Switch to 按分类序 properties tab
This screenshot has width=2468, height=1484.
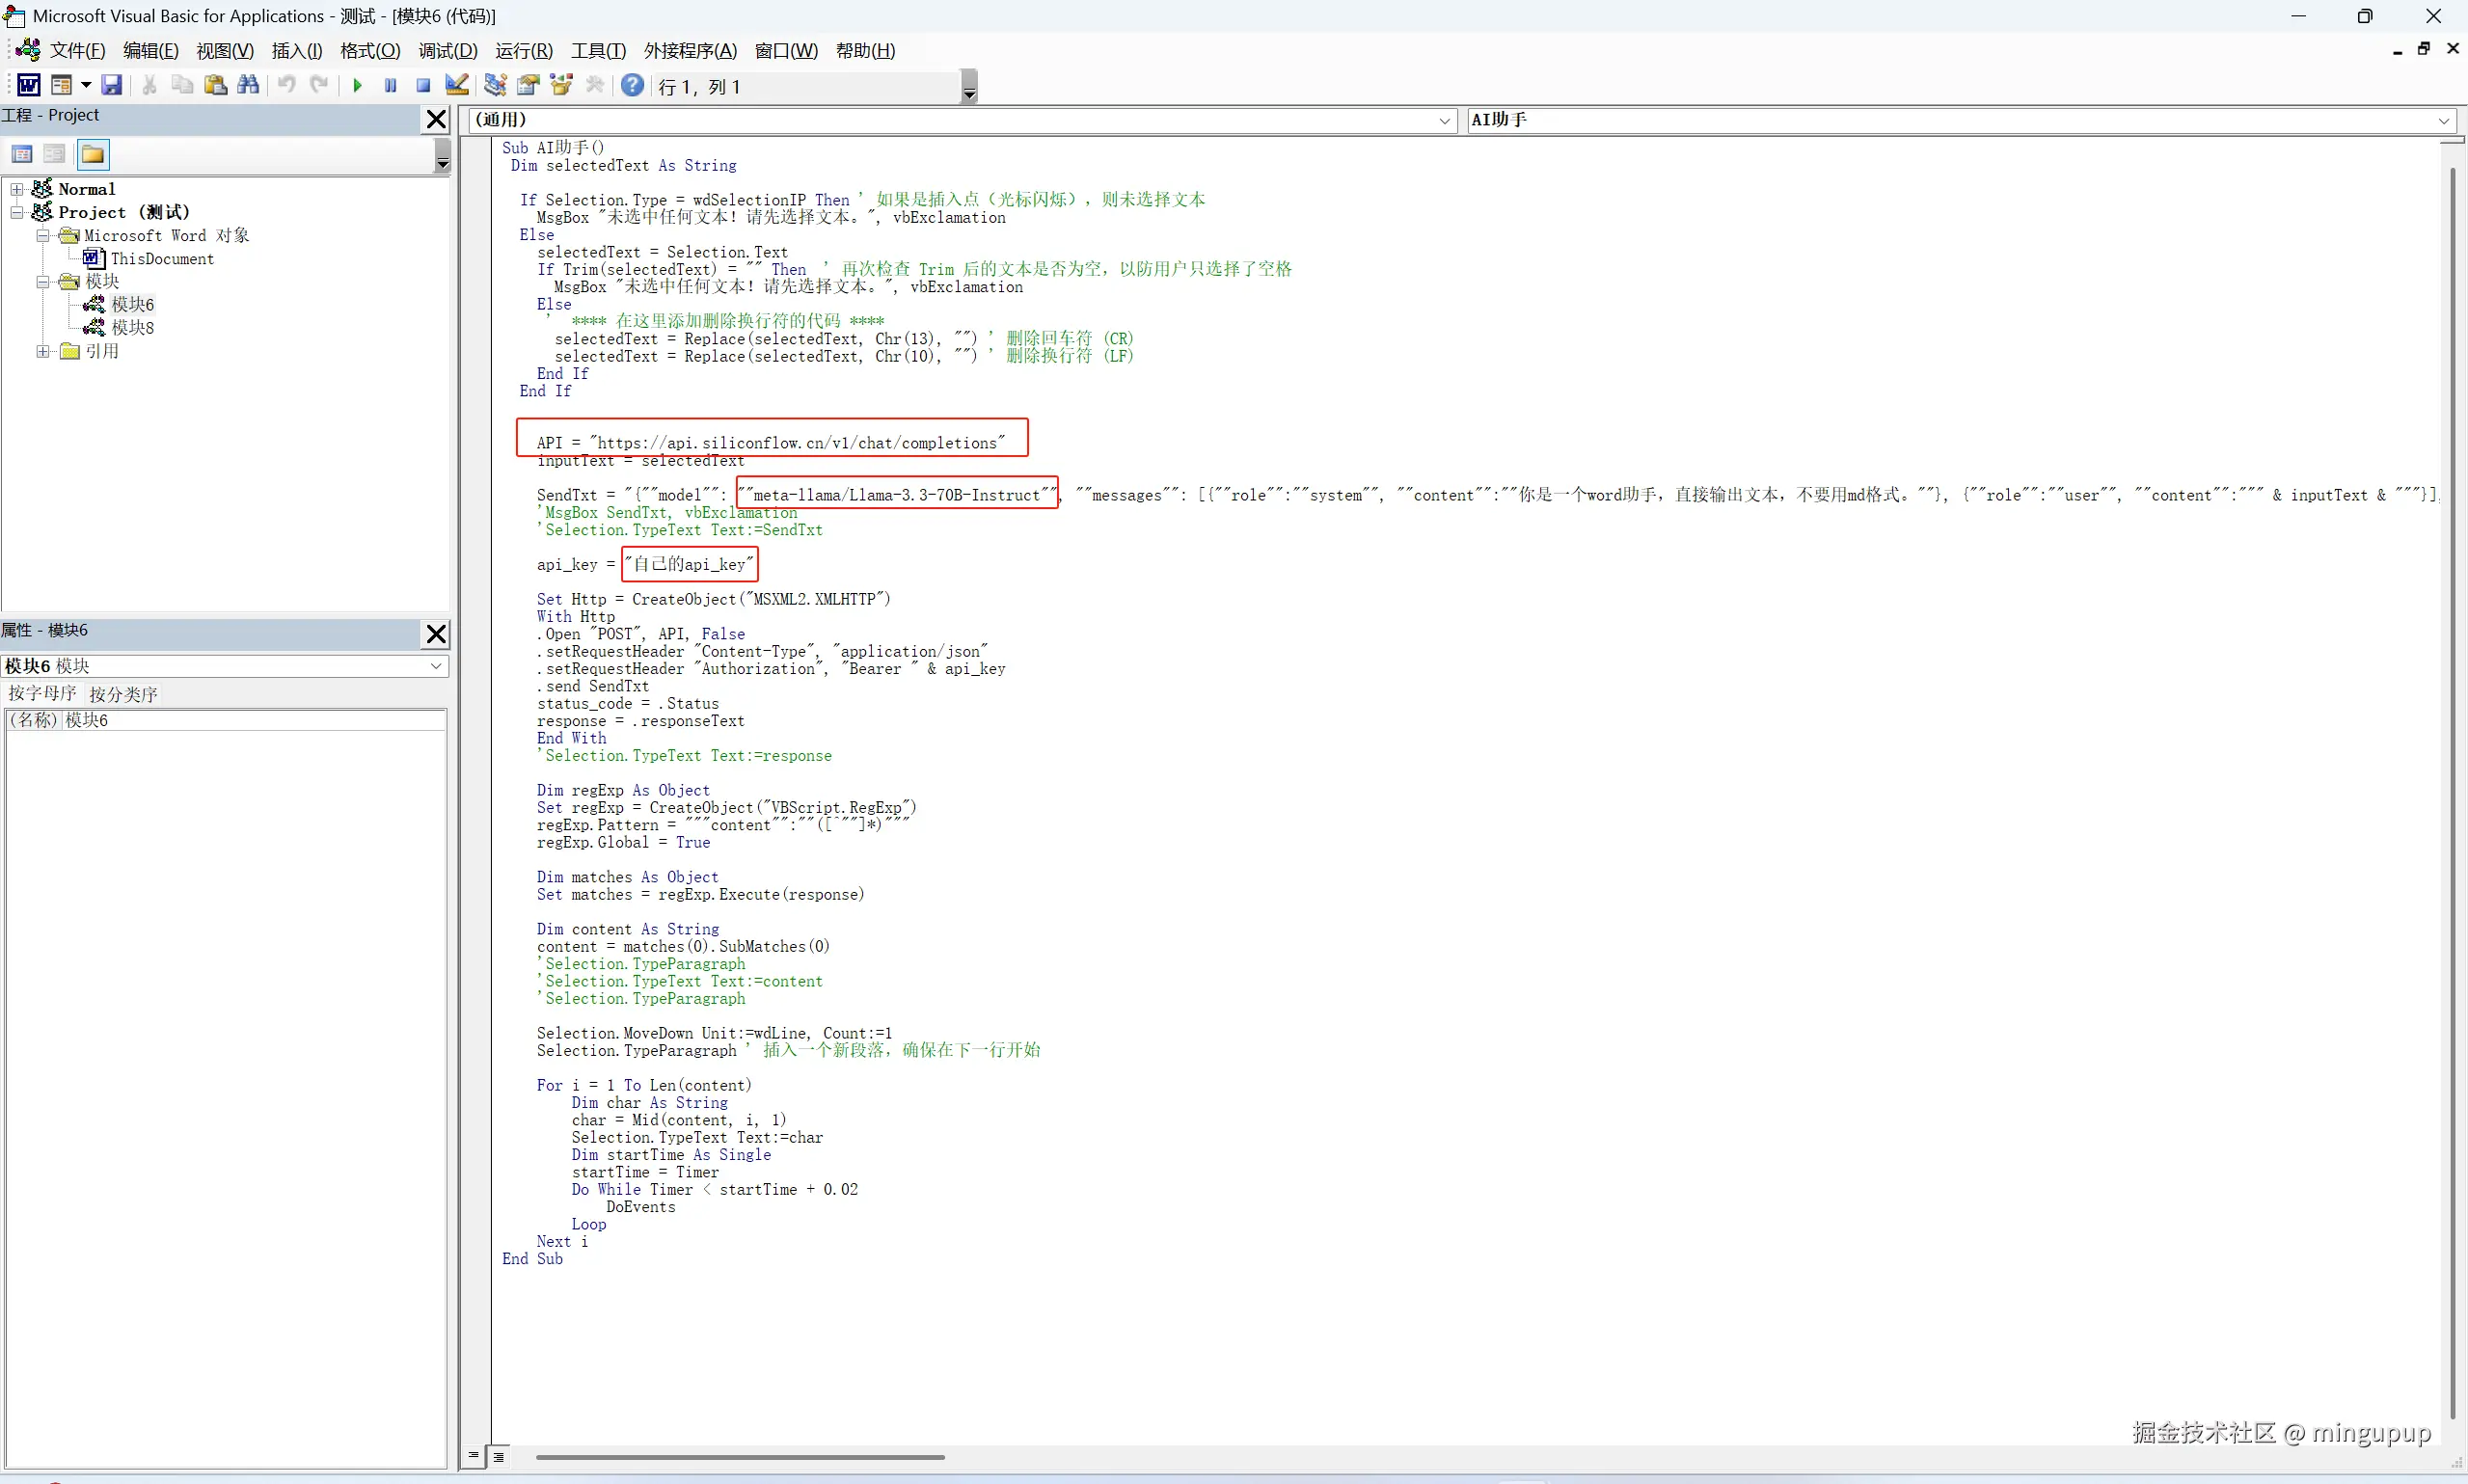(x=123, y=694)
